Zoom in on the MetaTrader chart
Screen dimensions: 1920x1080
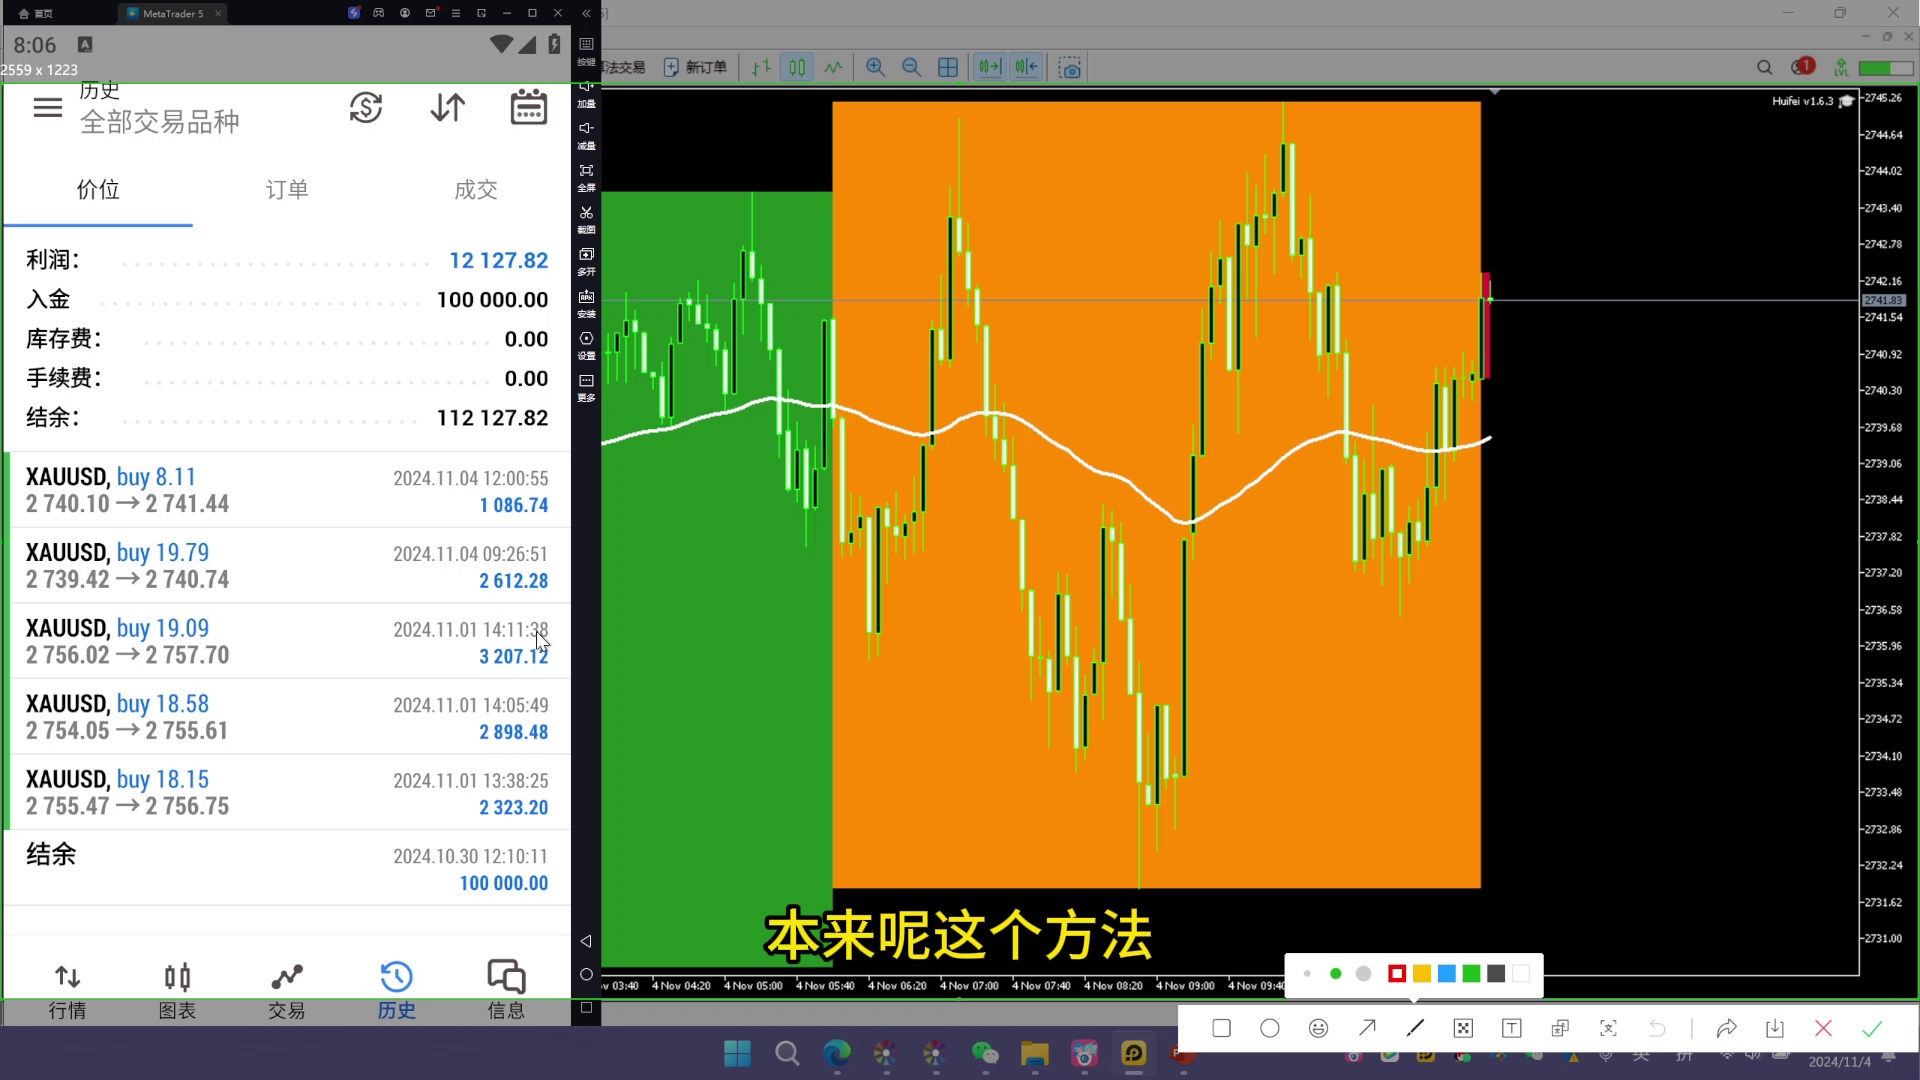click(x=875, y=67)
